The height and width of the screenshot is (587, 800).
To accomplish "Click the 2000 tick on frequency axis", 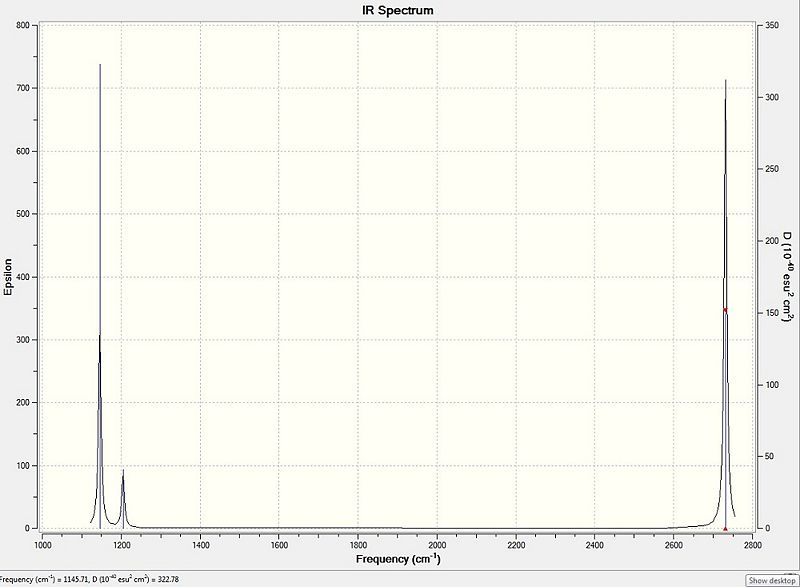I will pos(437,545).
